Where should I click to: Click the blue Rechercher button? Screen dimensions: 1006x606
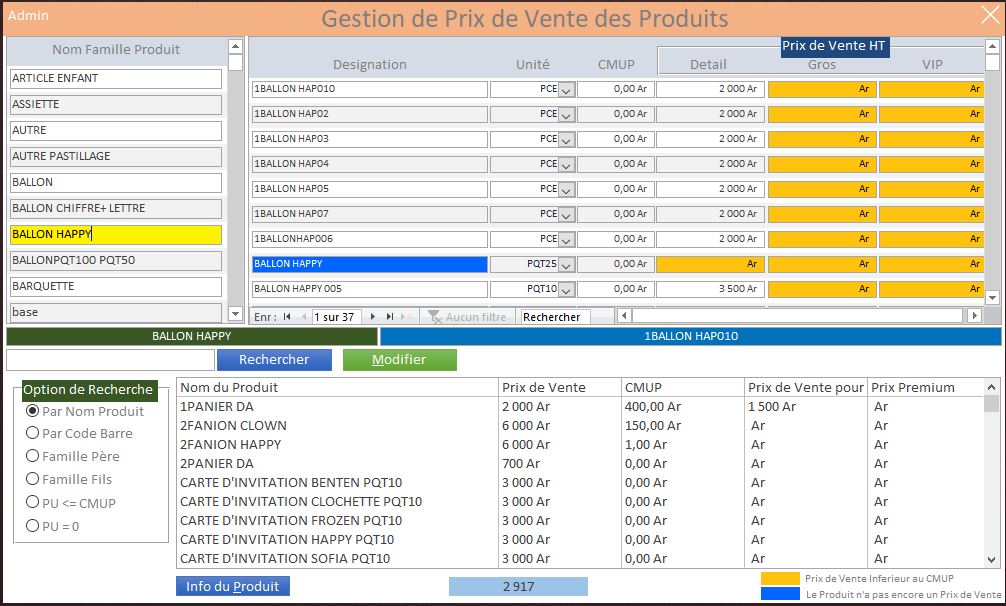pyautogui.click(x=274, y=360)
